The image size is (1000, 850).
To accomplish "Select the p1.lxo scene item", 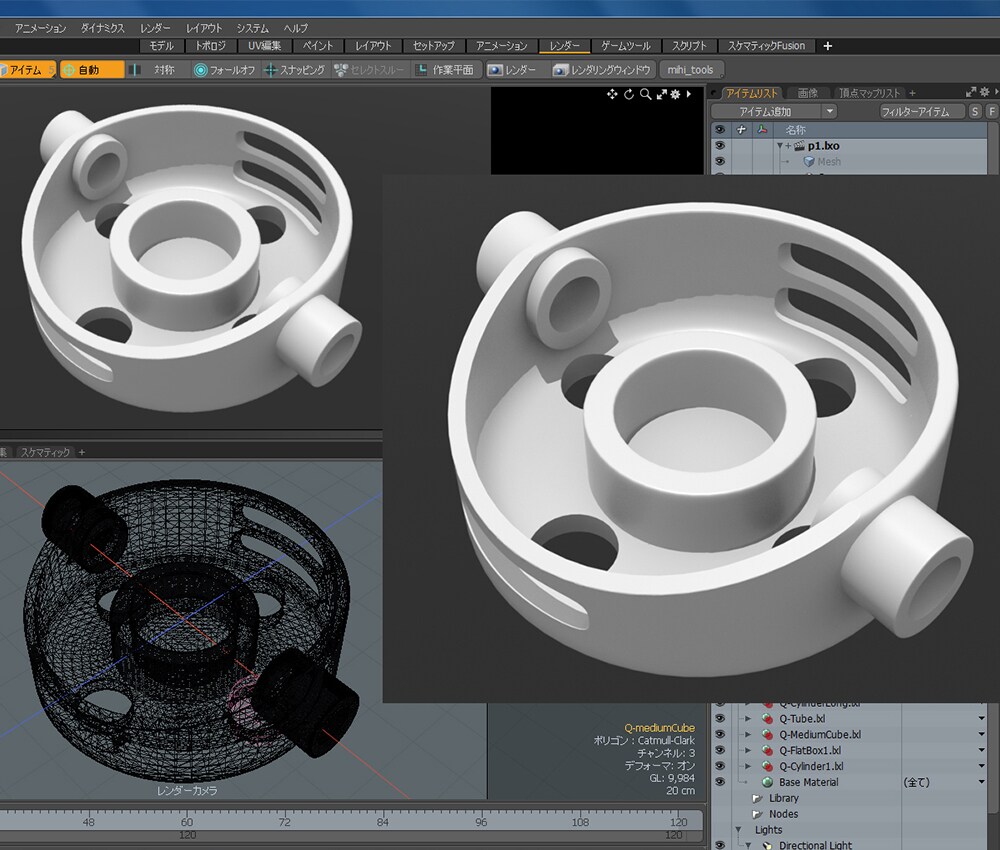I will click(x=823, y=146).
